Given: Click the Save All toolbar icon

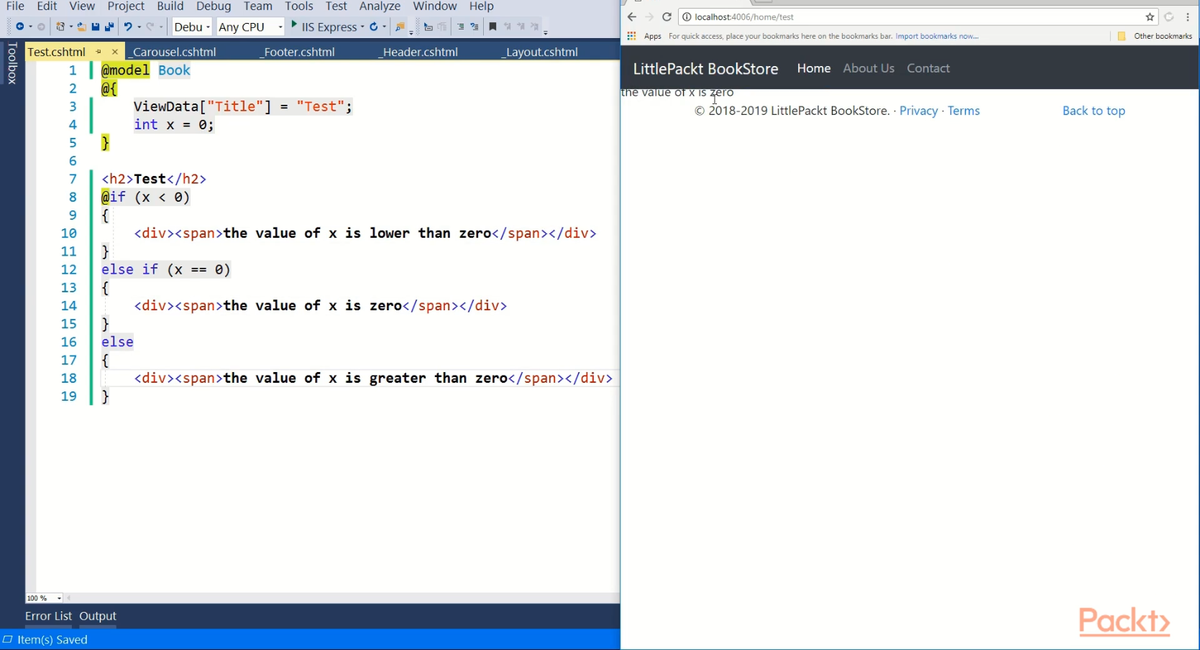Looking at the screenshot, I should [109, 27].
